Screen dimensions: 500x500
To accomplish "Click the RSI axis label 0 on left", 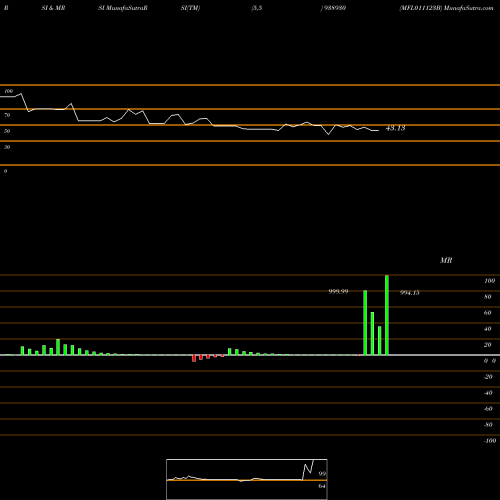I will pos(5,171).
